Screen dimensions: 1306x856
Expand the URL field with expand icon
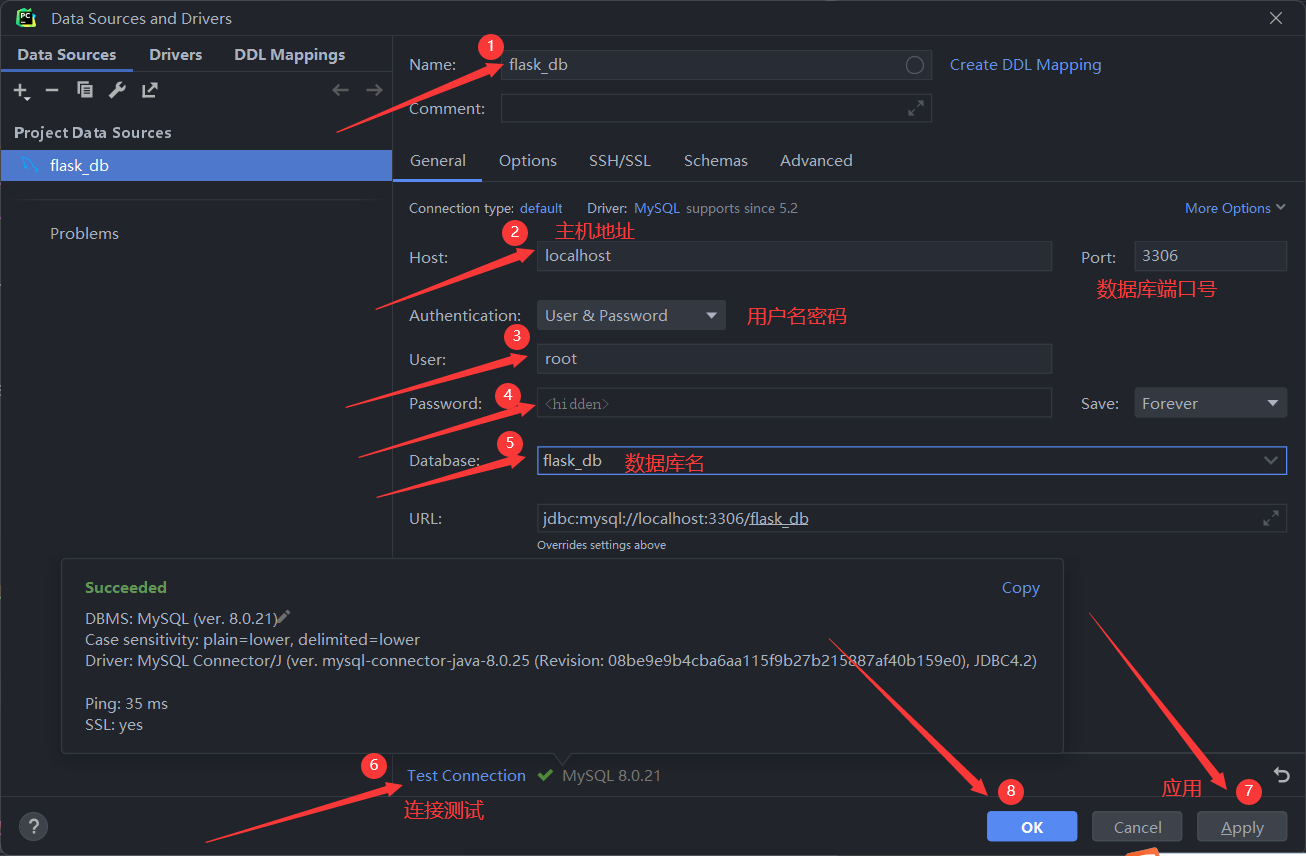click(x=1270, y=518)
